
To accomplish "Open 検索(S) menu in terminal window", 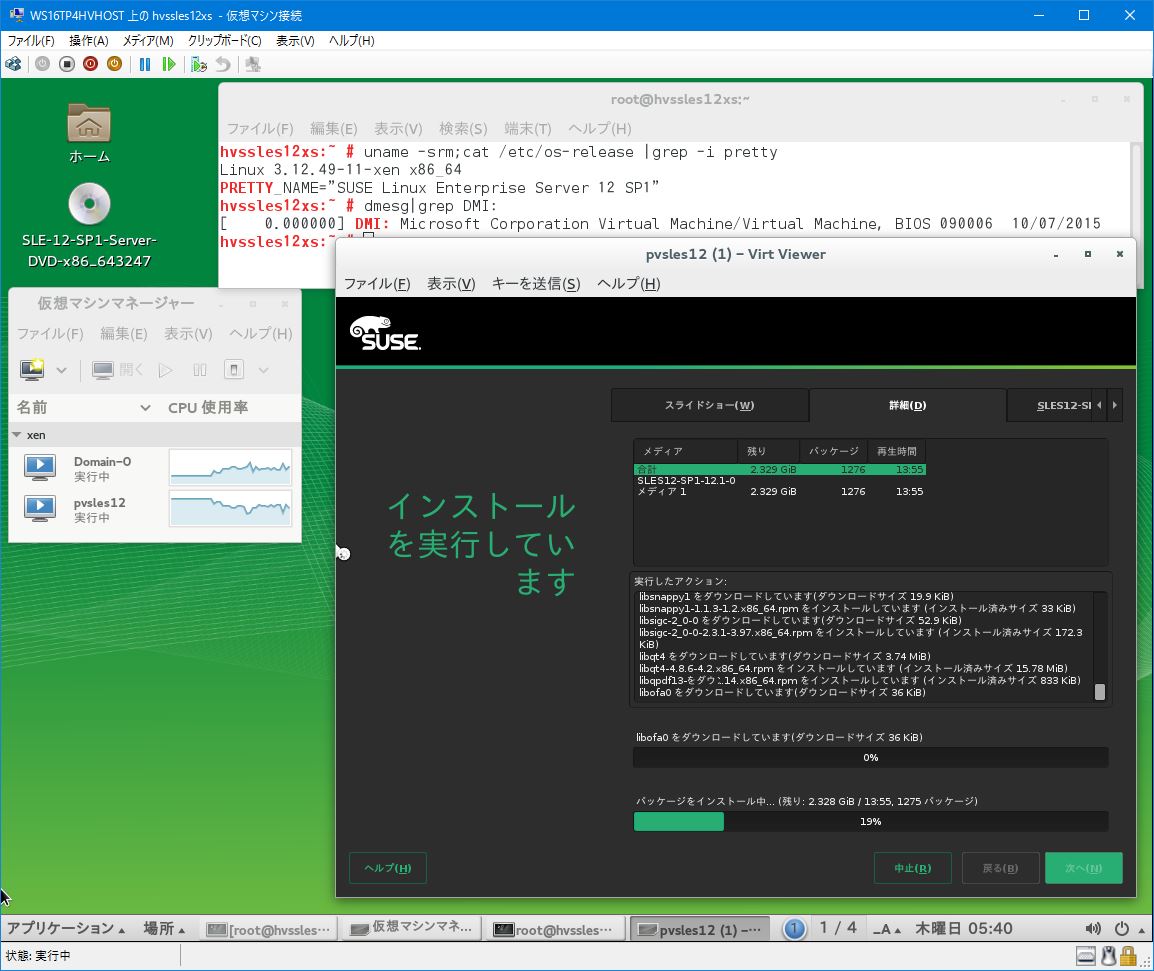I will [x=463, y=129].
